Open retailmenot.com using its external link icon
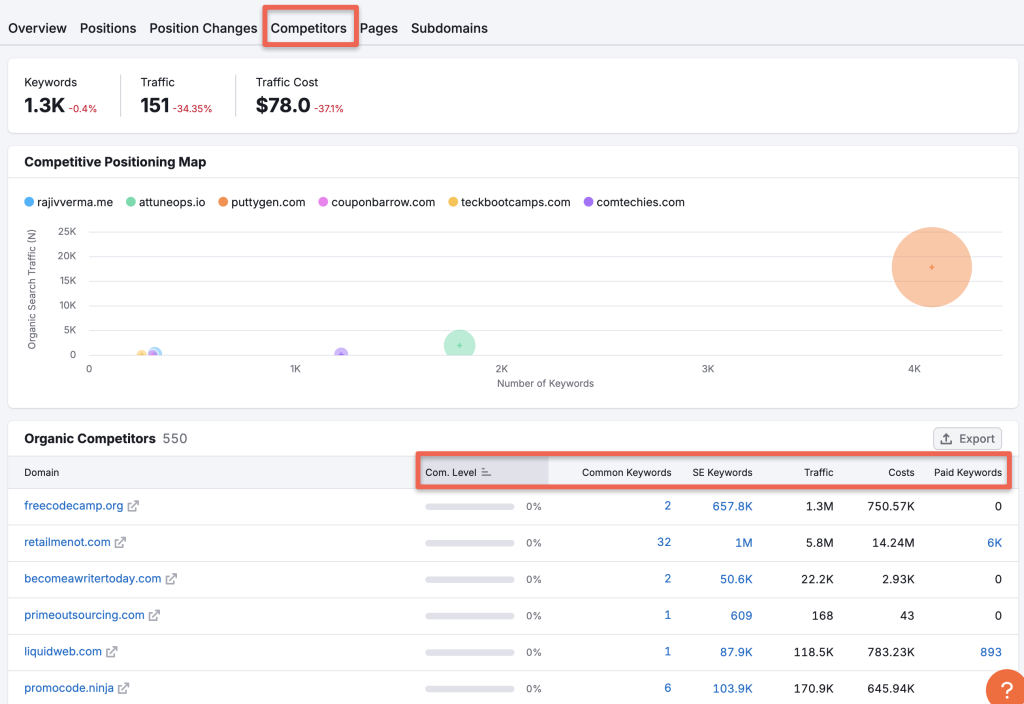Viewport: 1024px width, 704px height. (119, 542)
